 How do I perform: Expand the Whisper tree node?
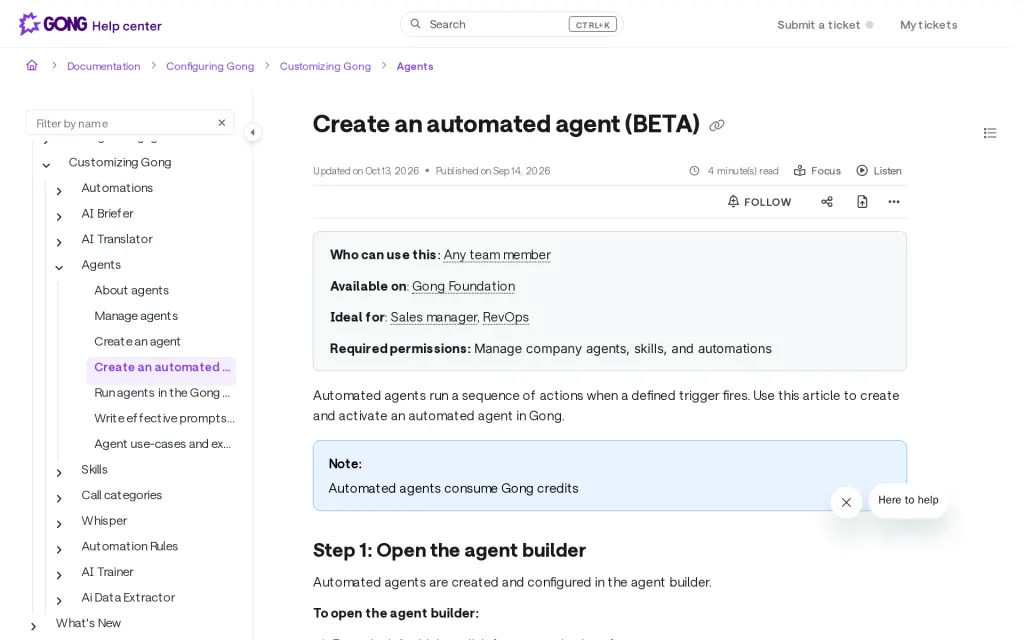coord(59,524)
